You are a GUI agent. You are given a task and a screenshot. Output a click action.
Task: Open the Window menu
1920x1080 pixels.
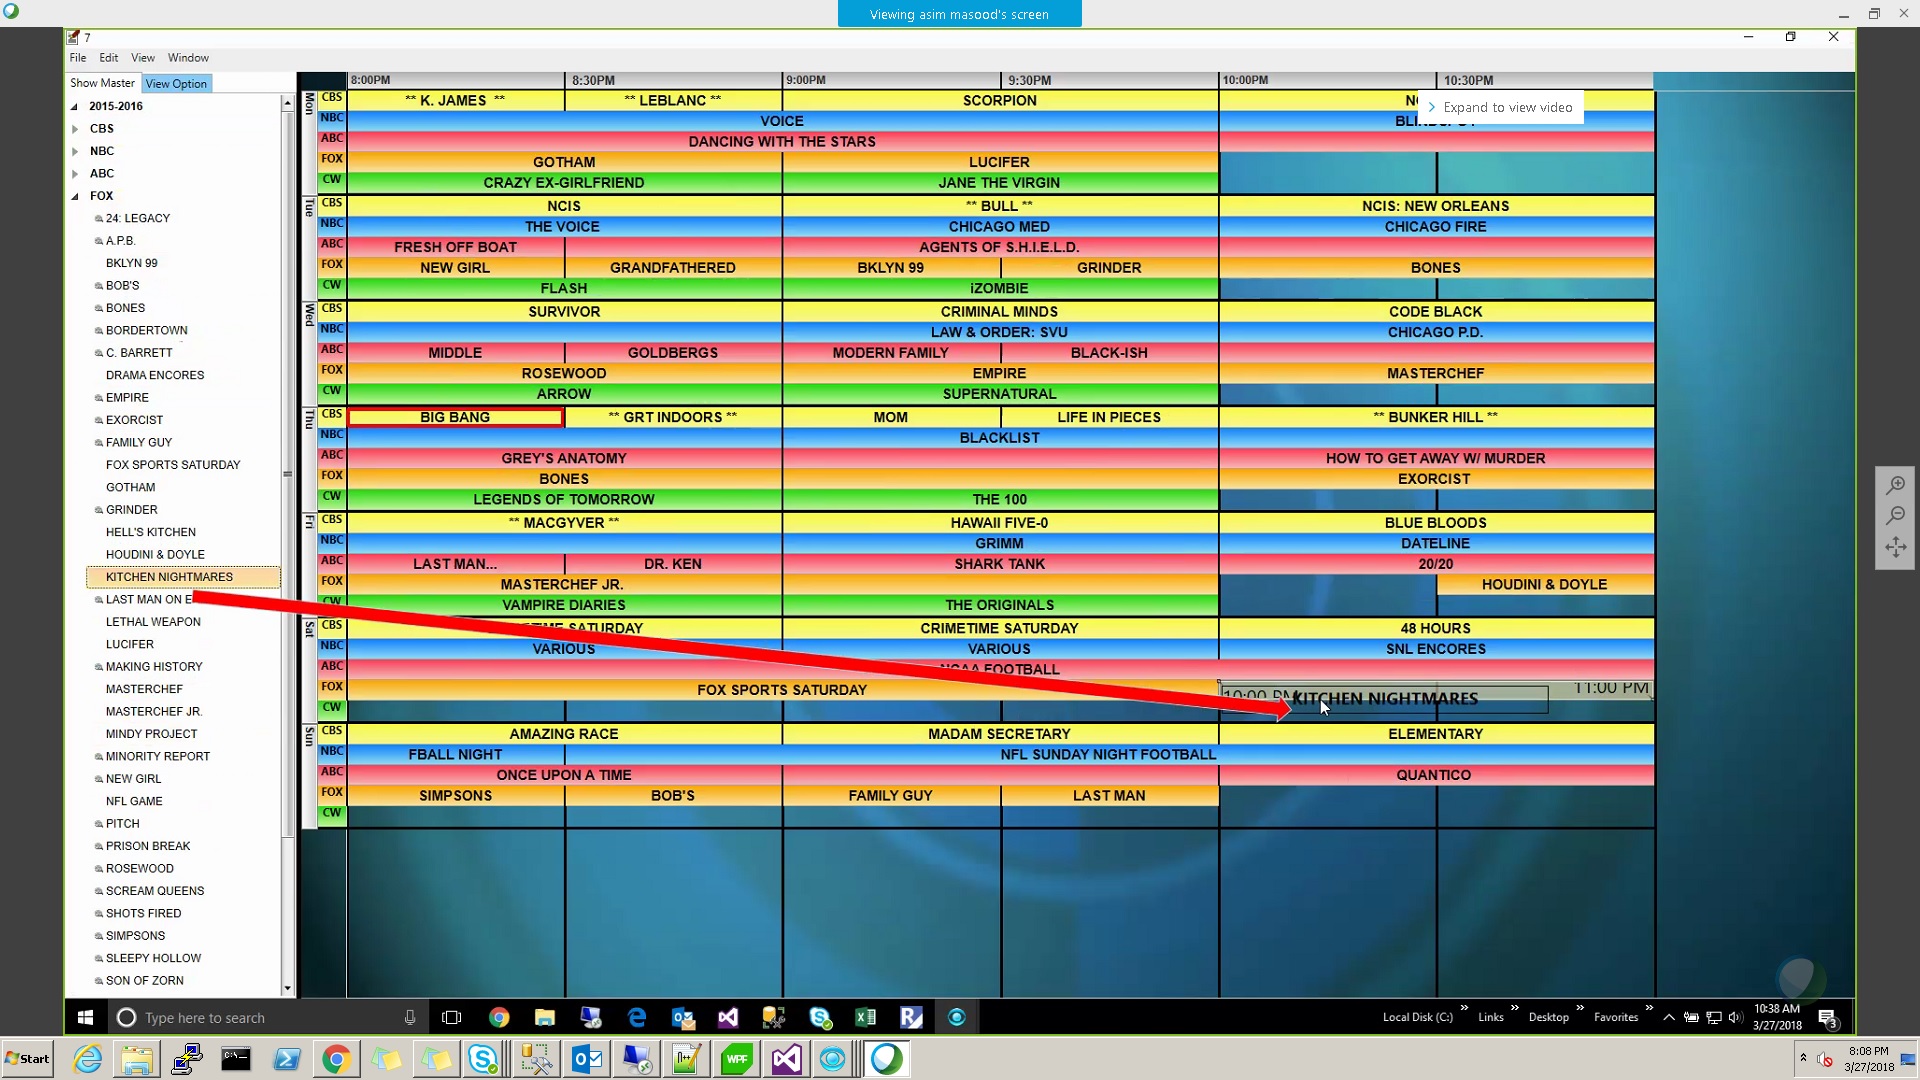(x=188, y=58)
